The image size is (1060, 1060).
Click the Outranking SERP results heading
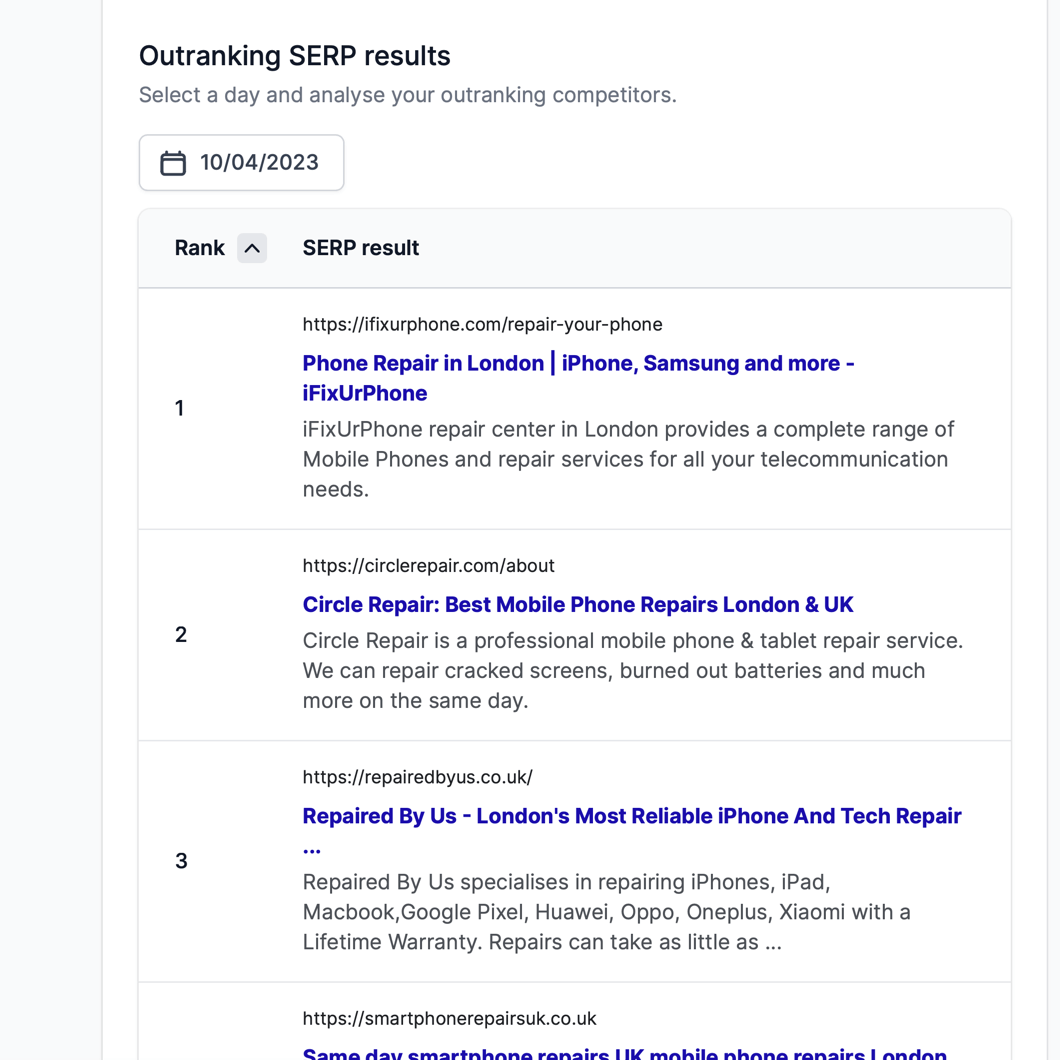tap(294, 56)
